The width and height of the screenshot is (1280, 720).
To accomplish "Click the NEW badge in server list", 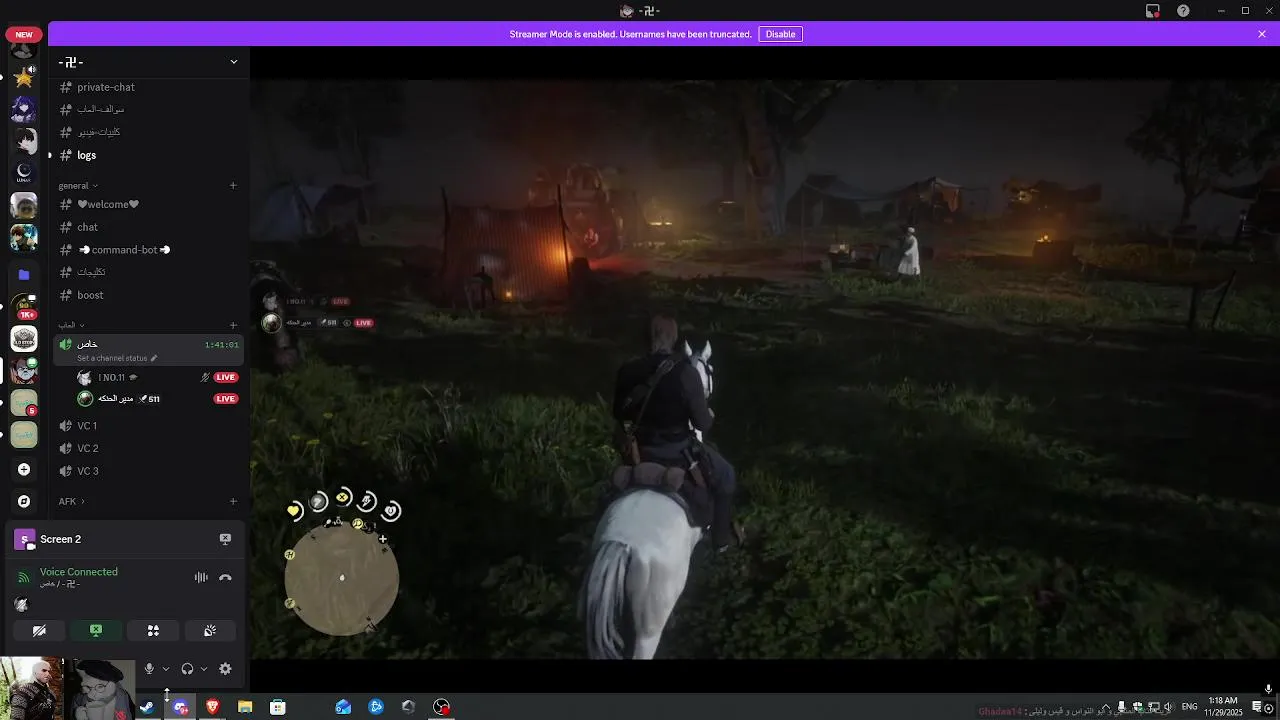I will point(24,34).
